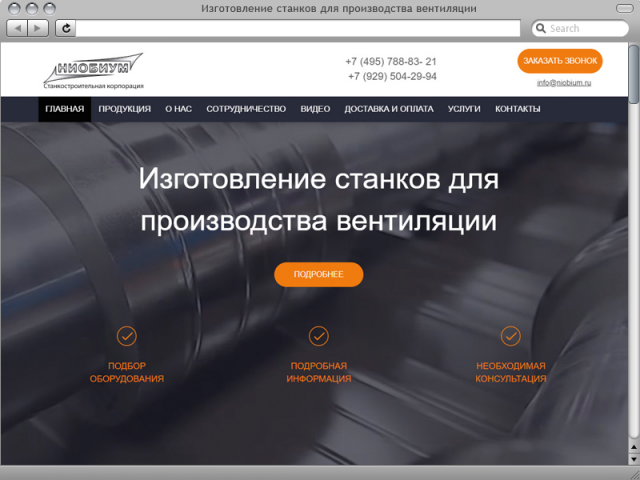Click the Подробнее button
Viewport: 640px width, 480px height.
click(318, 274)
